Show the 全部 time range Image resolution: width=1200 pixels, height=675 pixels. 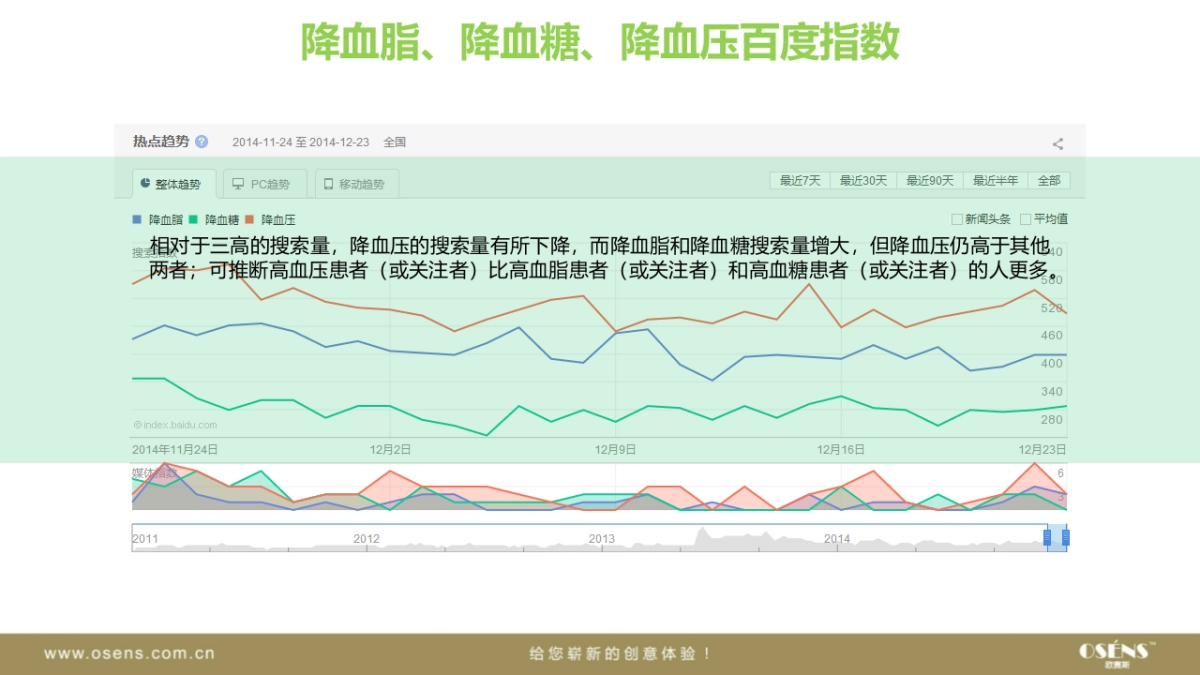pyautogui.click(x=1049, y=181)
